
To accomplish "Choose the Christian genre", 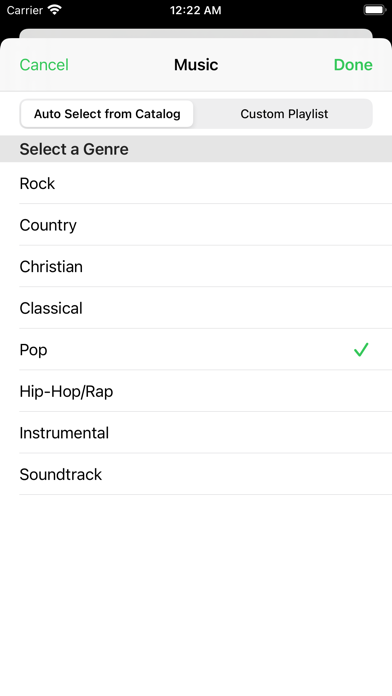I will 196,266.
